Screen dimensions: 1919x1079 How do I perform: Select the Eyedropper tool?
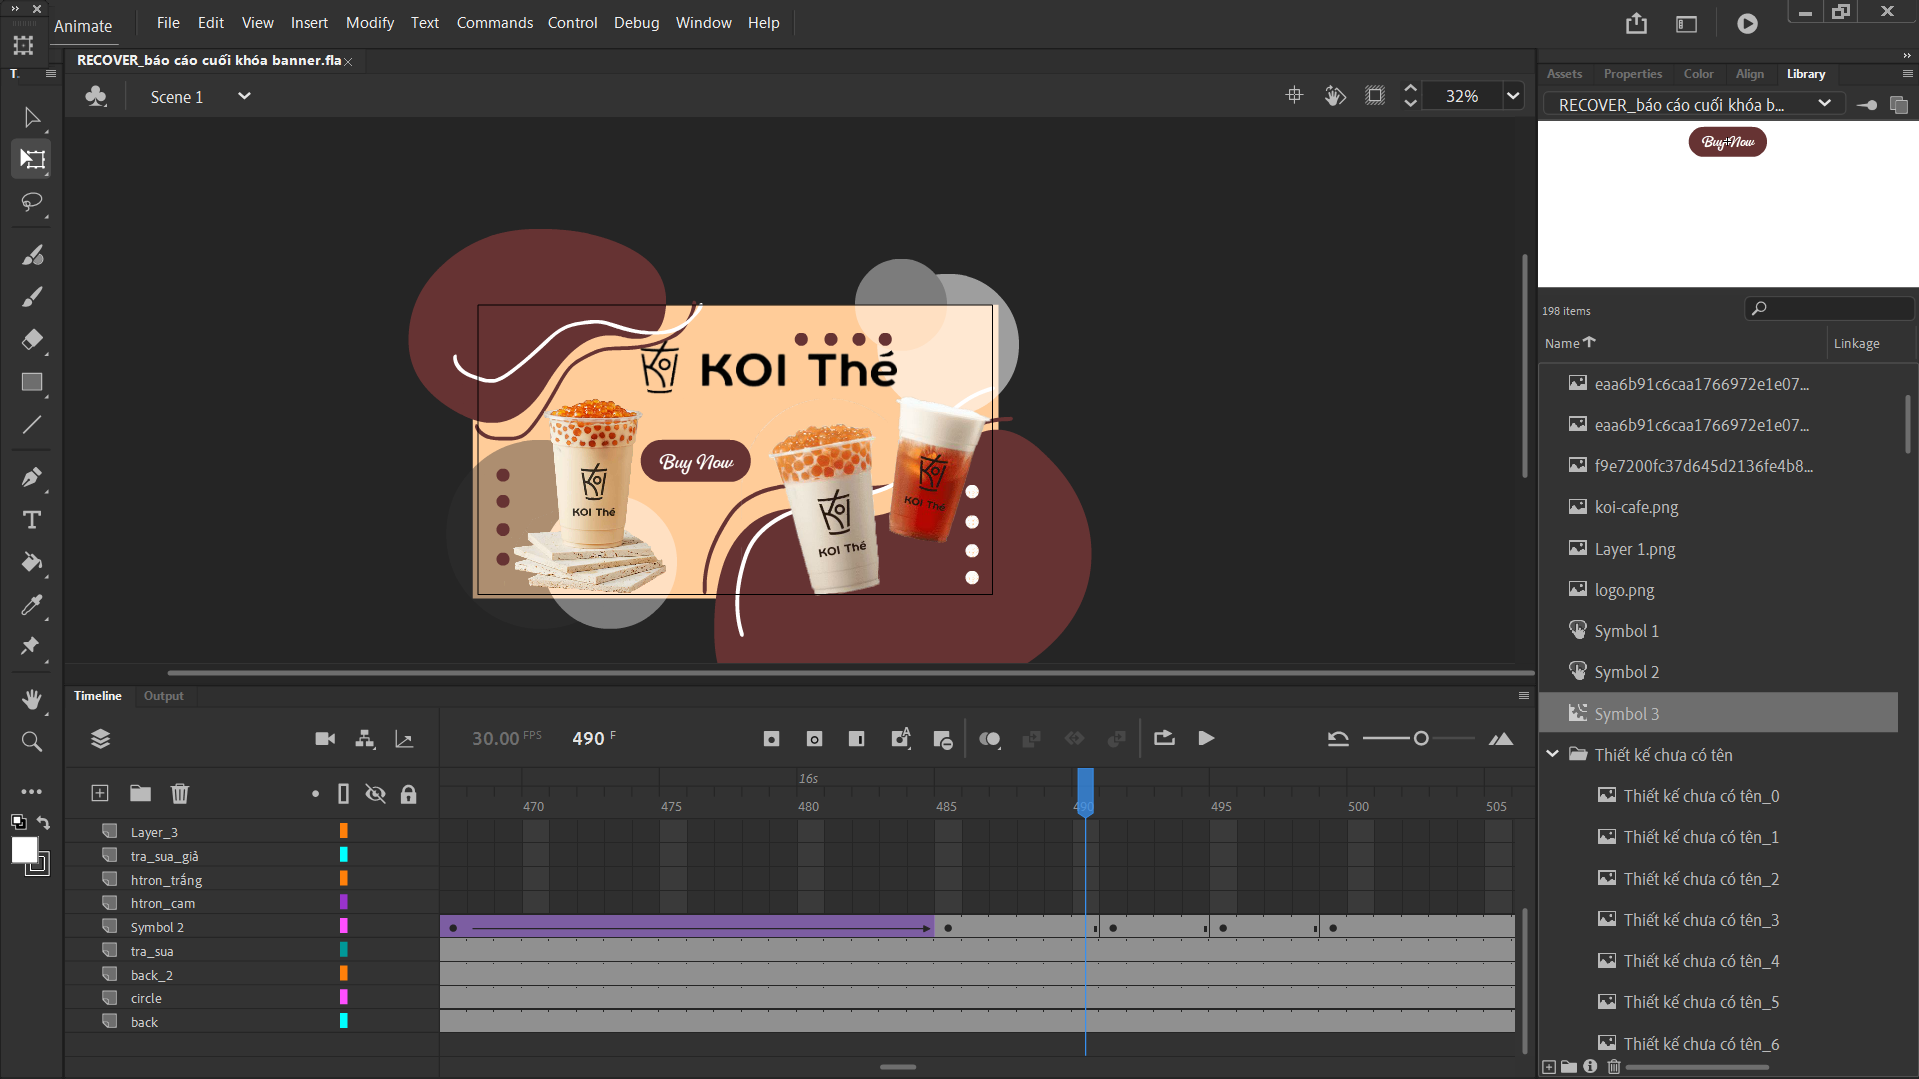[32, 605]
